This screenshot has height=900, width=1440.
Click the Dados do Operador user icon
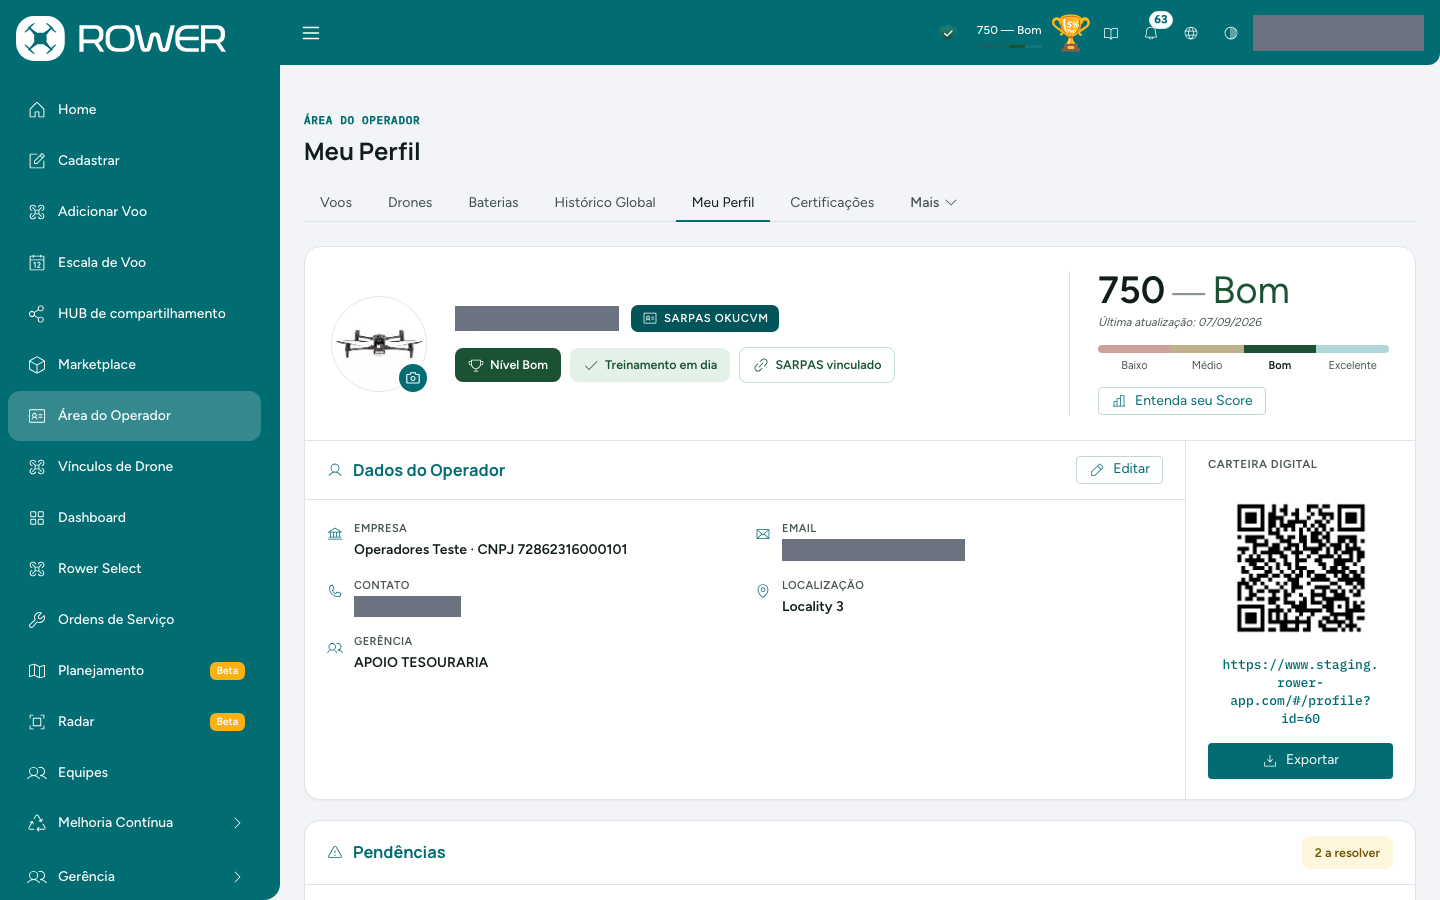click(x=335, y=470)
